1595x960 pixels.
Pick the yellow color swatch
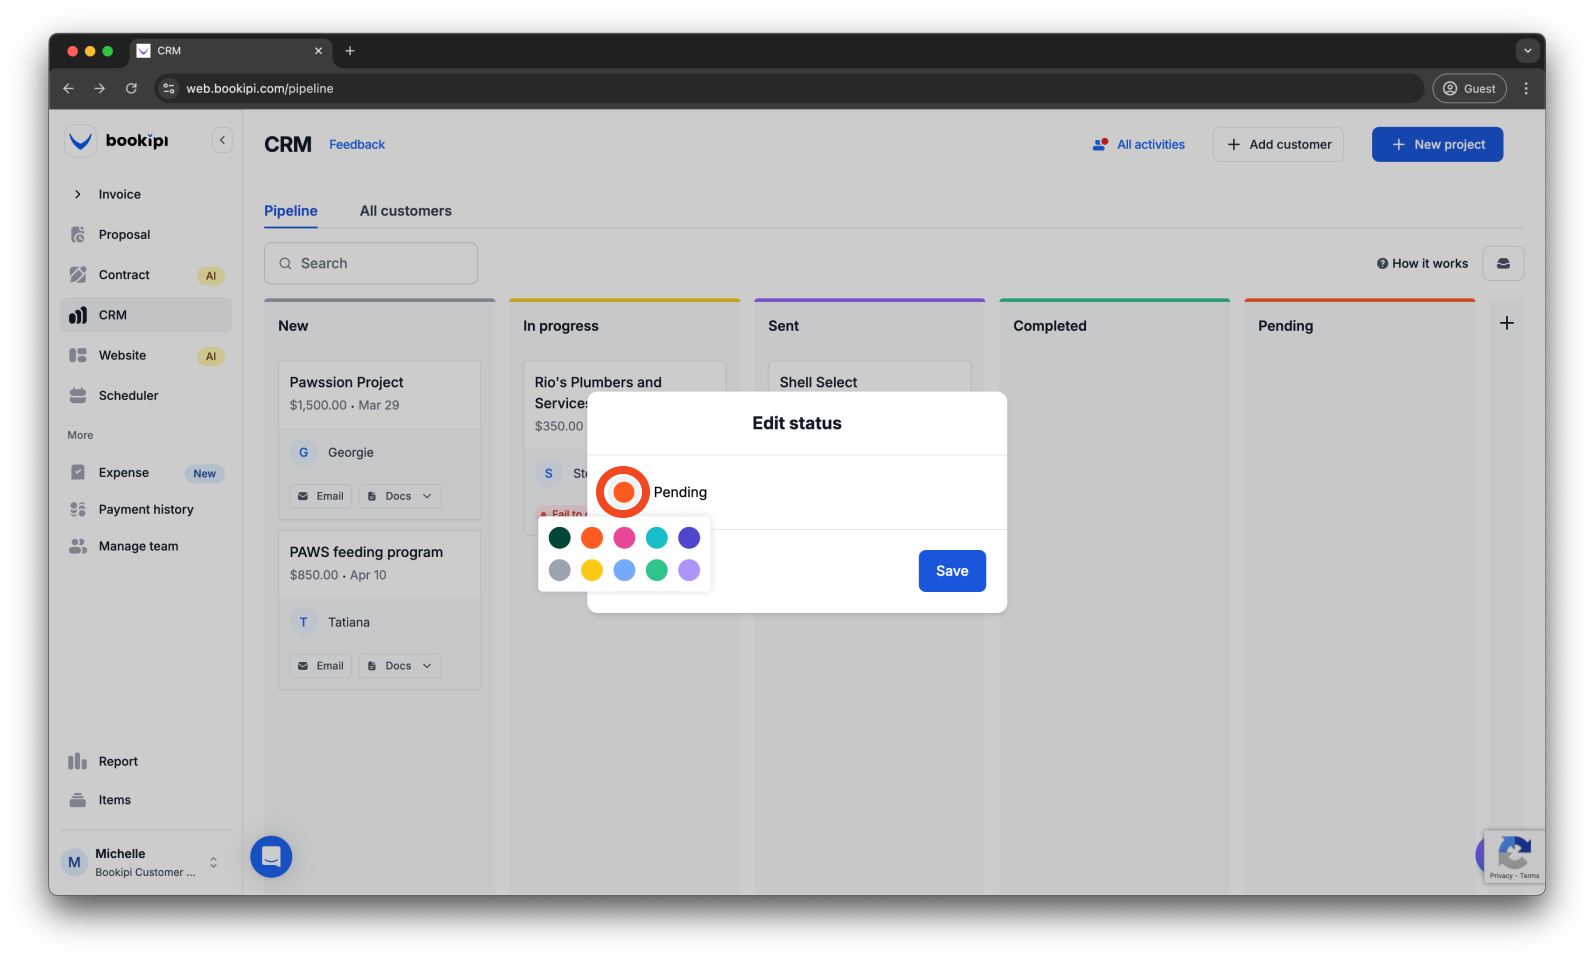(x=592, y=570)
